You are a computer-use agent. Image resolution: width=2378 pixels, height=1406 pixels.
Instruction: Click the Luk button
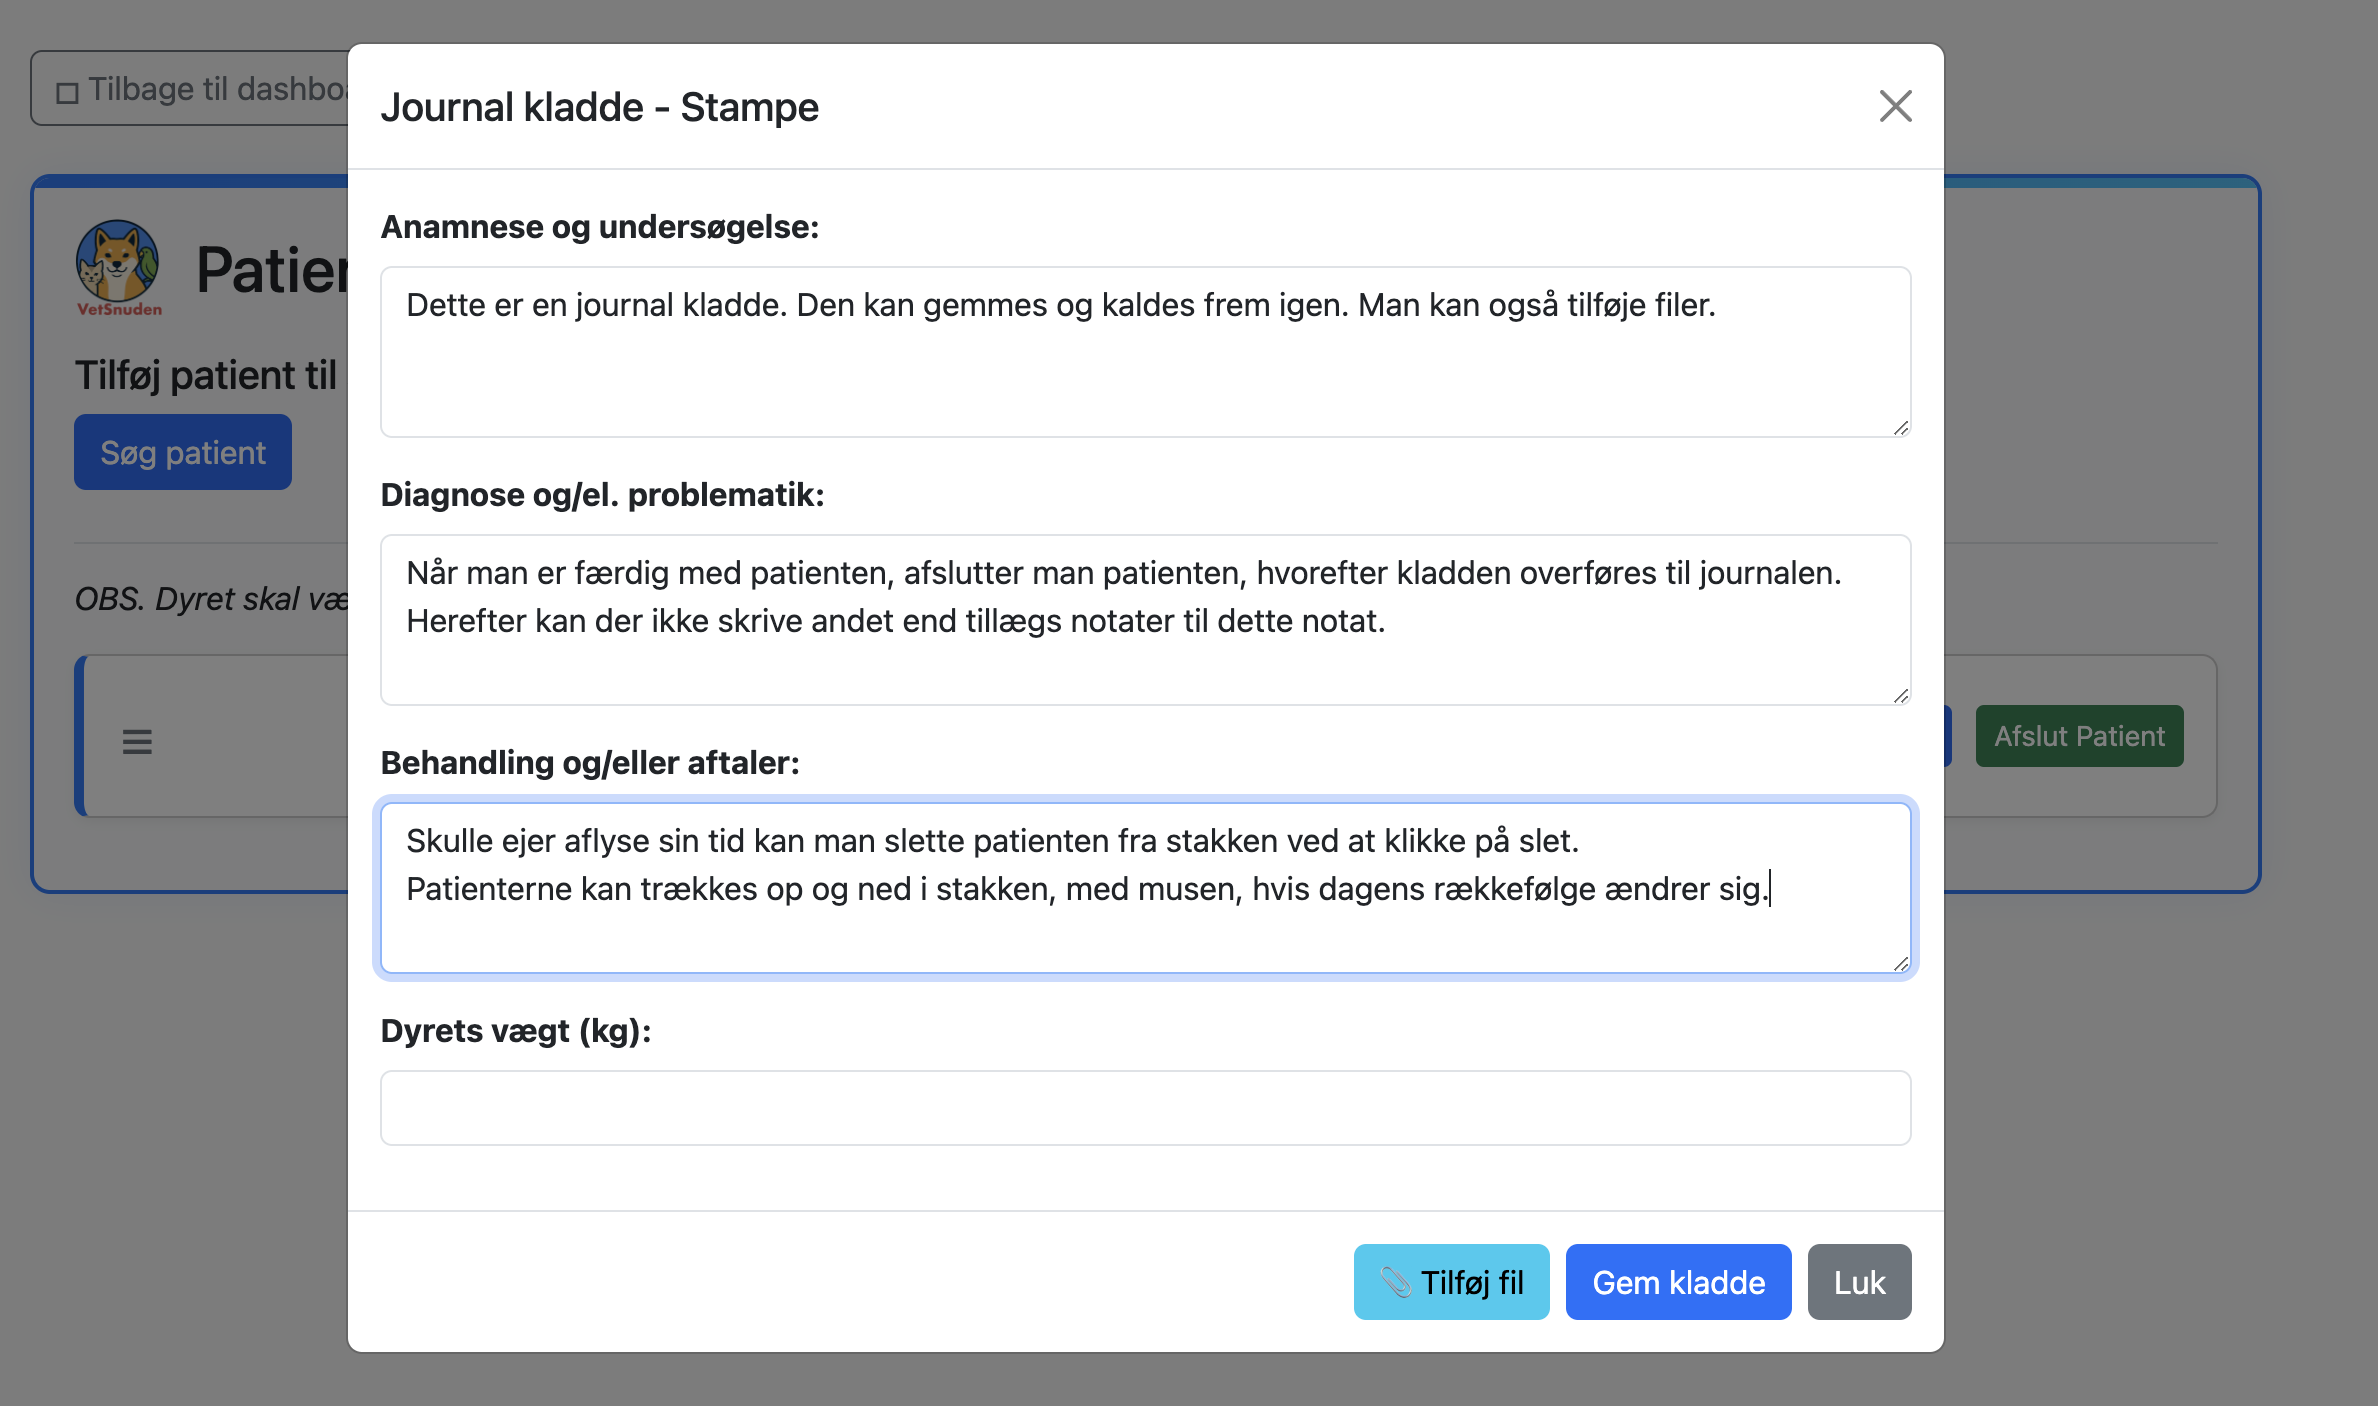1858,1281
